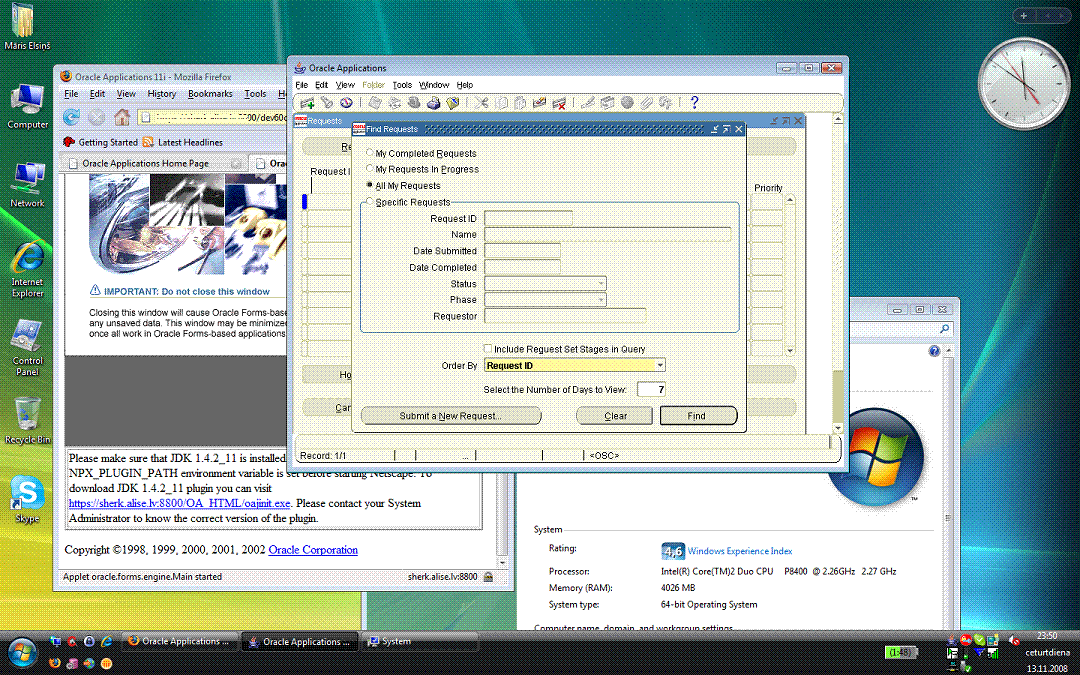Screen dimensions: 1080x675
Task: Open the Window menu in Oracle Applications
Action: pos(434,85)
